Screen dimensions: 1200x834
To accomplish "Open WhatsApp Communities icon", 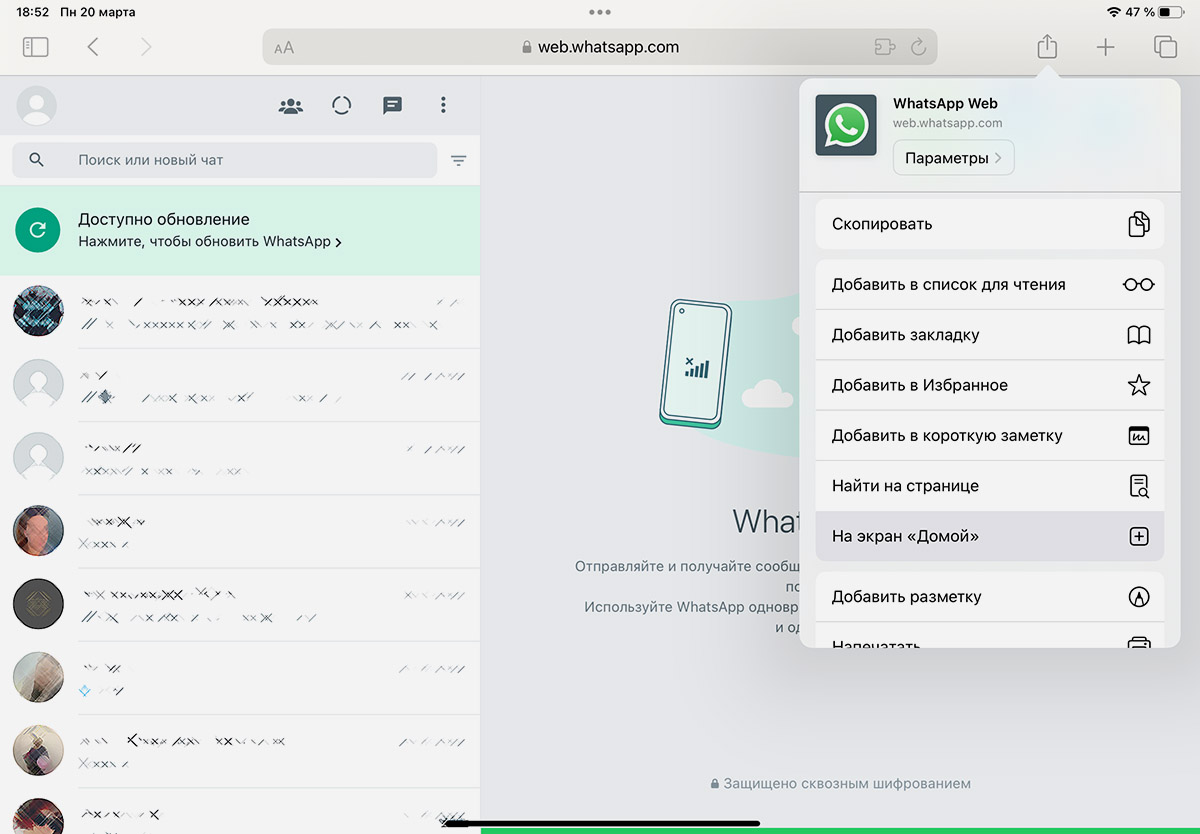I will pos(291,105).
